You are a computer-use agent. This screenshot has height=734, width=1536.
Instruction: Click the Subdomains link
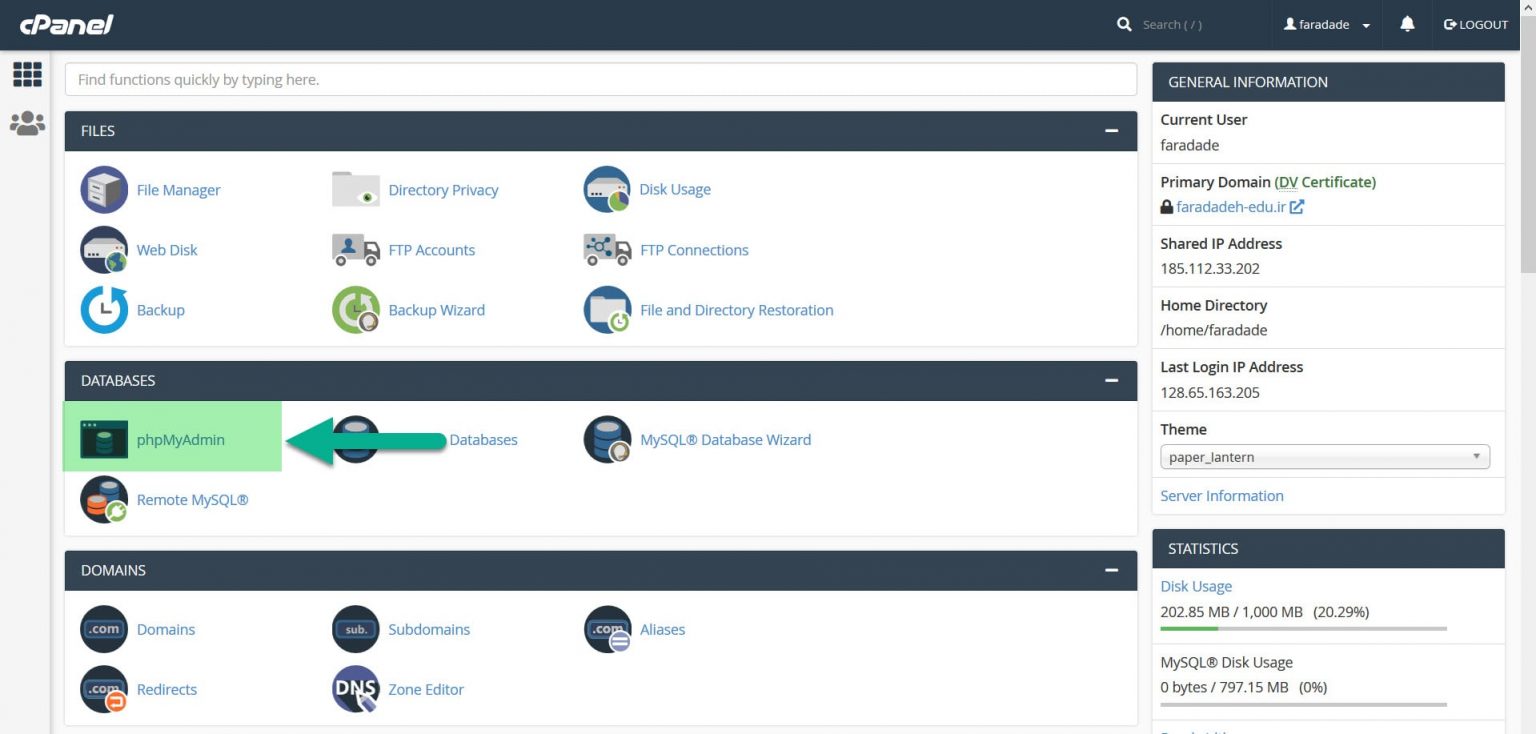point(429,630)
